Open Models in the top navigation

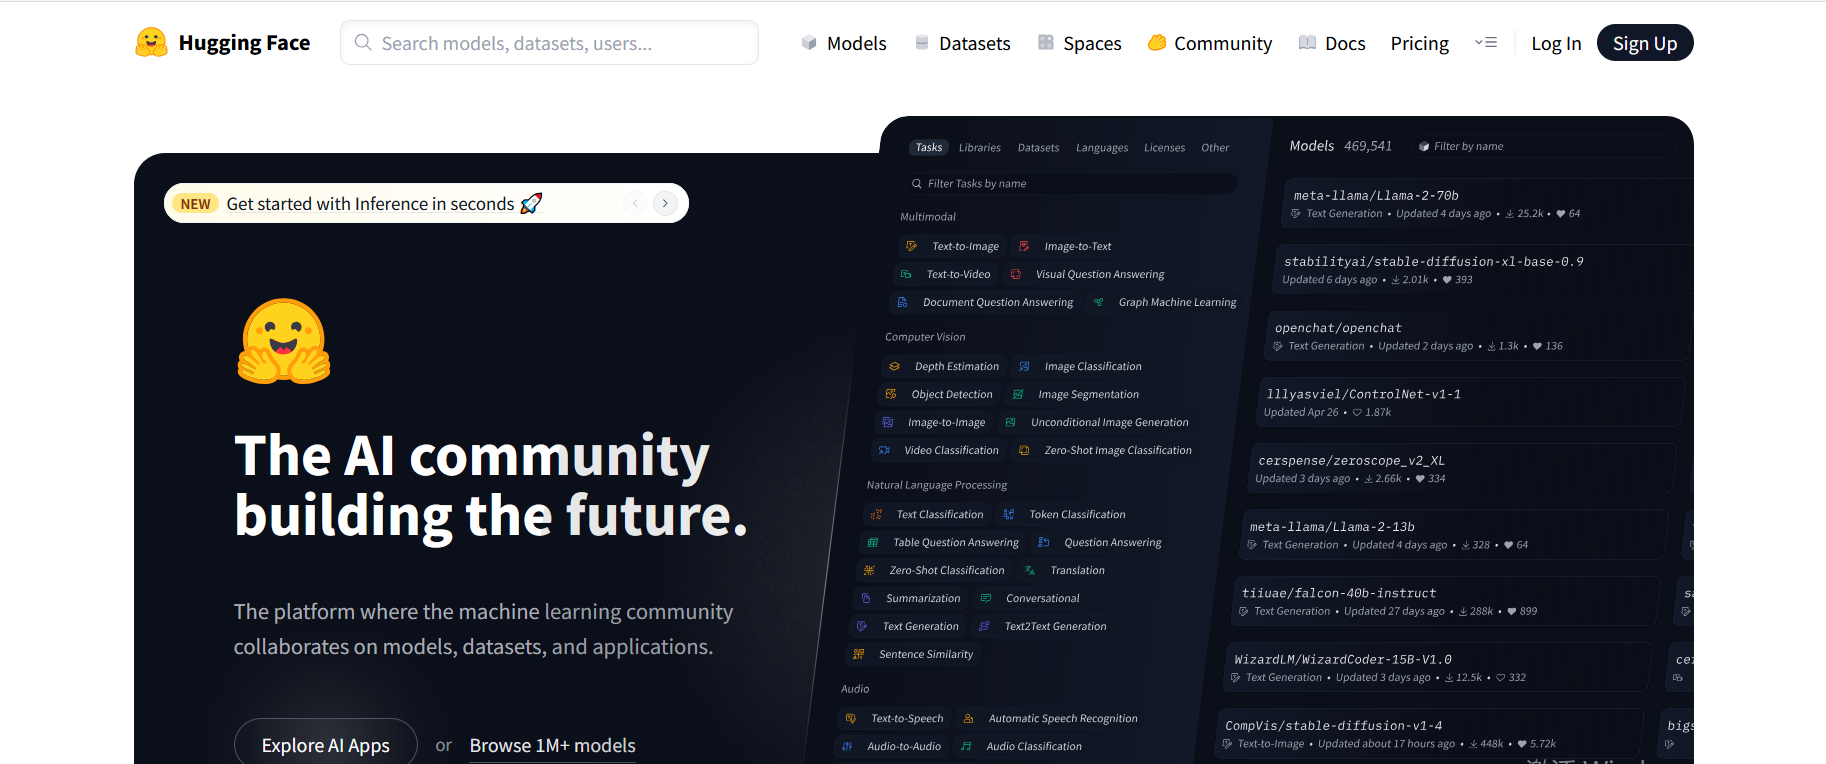point(844,43)
